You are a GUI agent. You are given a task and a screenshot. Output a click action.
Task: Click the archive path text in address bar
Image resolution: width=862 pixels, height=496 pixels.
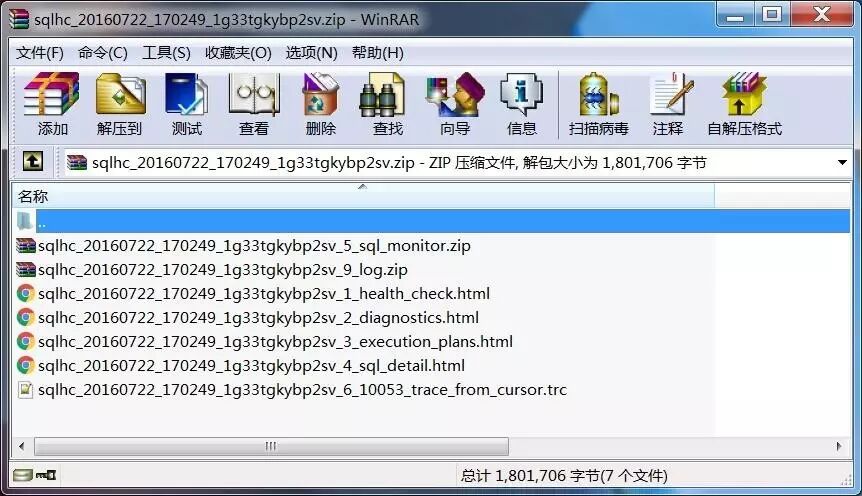pos(399,162)
